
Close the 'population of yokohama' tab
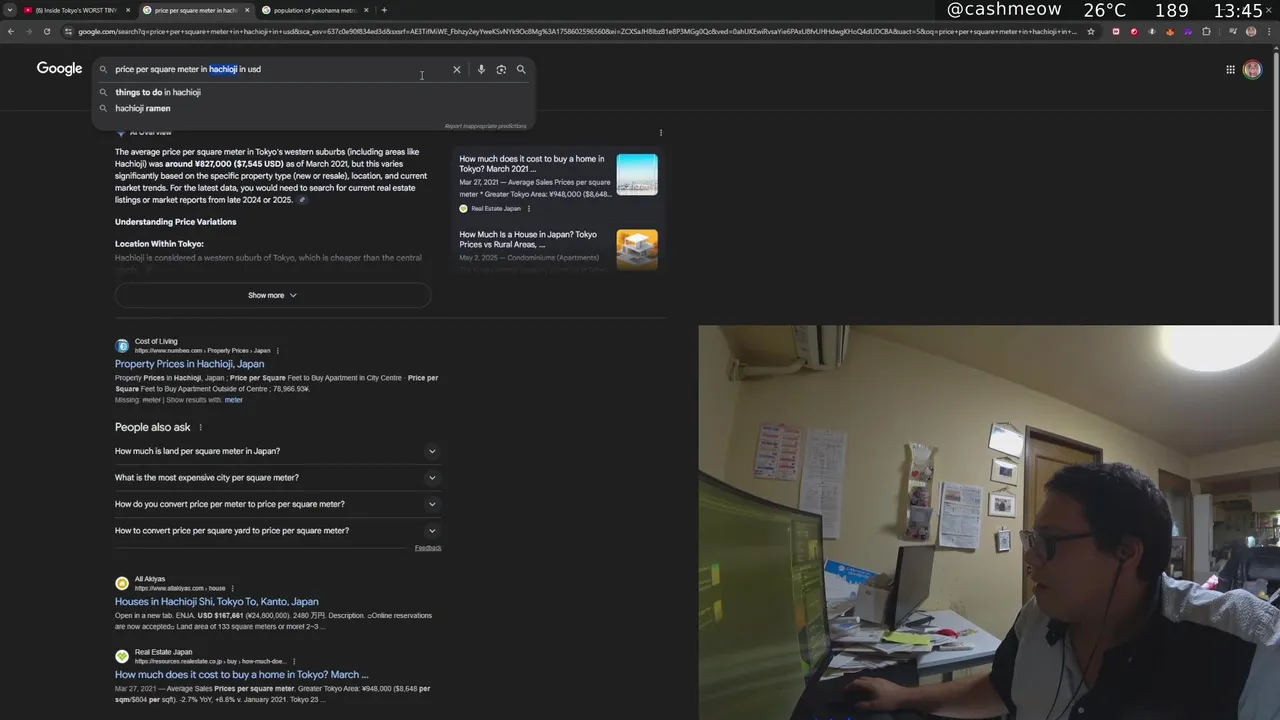(x=366, y=10)
